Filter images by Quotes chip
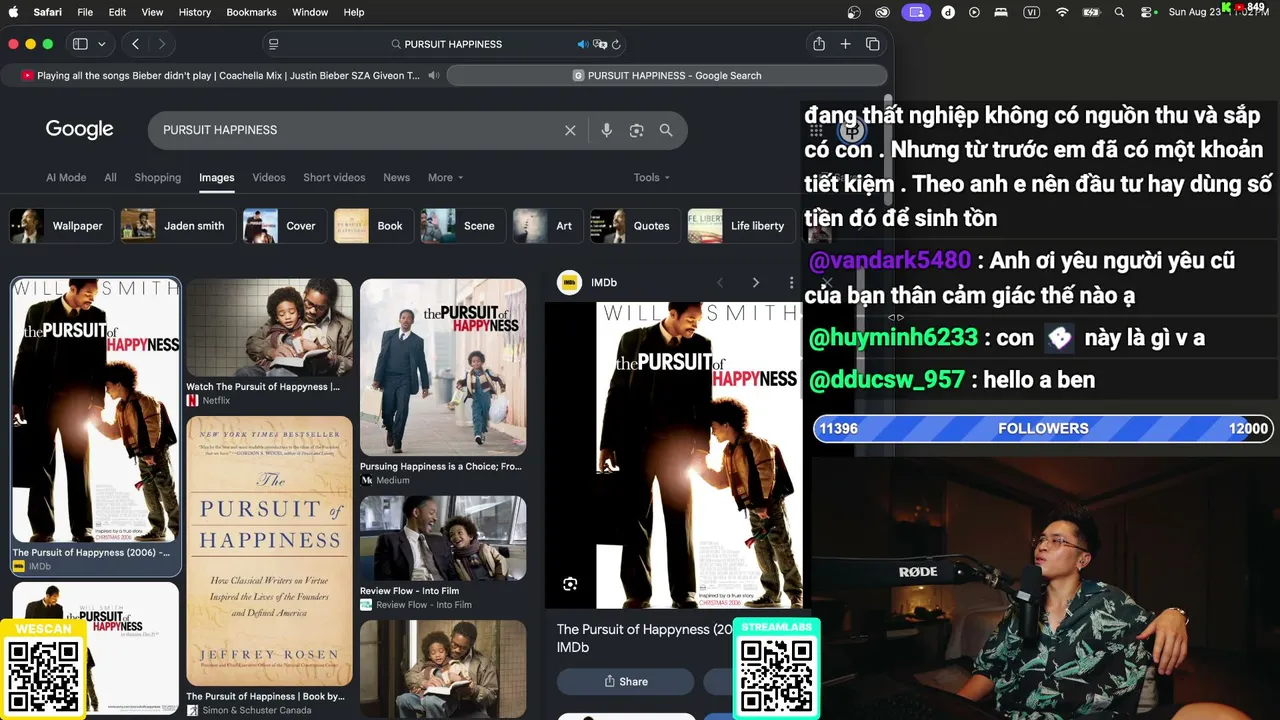Image resolution: width=1280 pixels, height=720 pixels. coord(635,226)
